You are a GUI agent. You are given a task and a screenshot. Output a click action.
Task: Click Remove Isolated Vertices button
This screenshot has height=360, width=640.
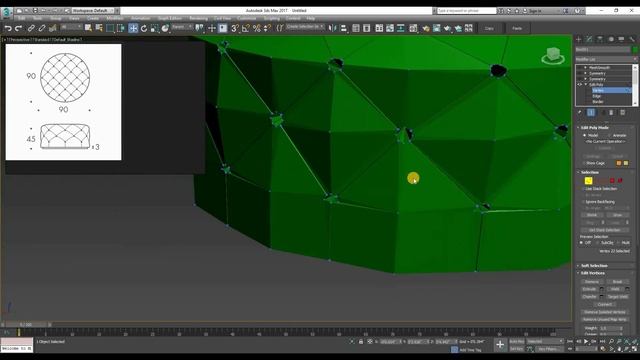click(604, 312)
